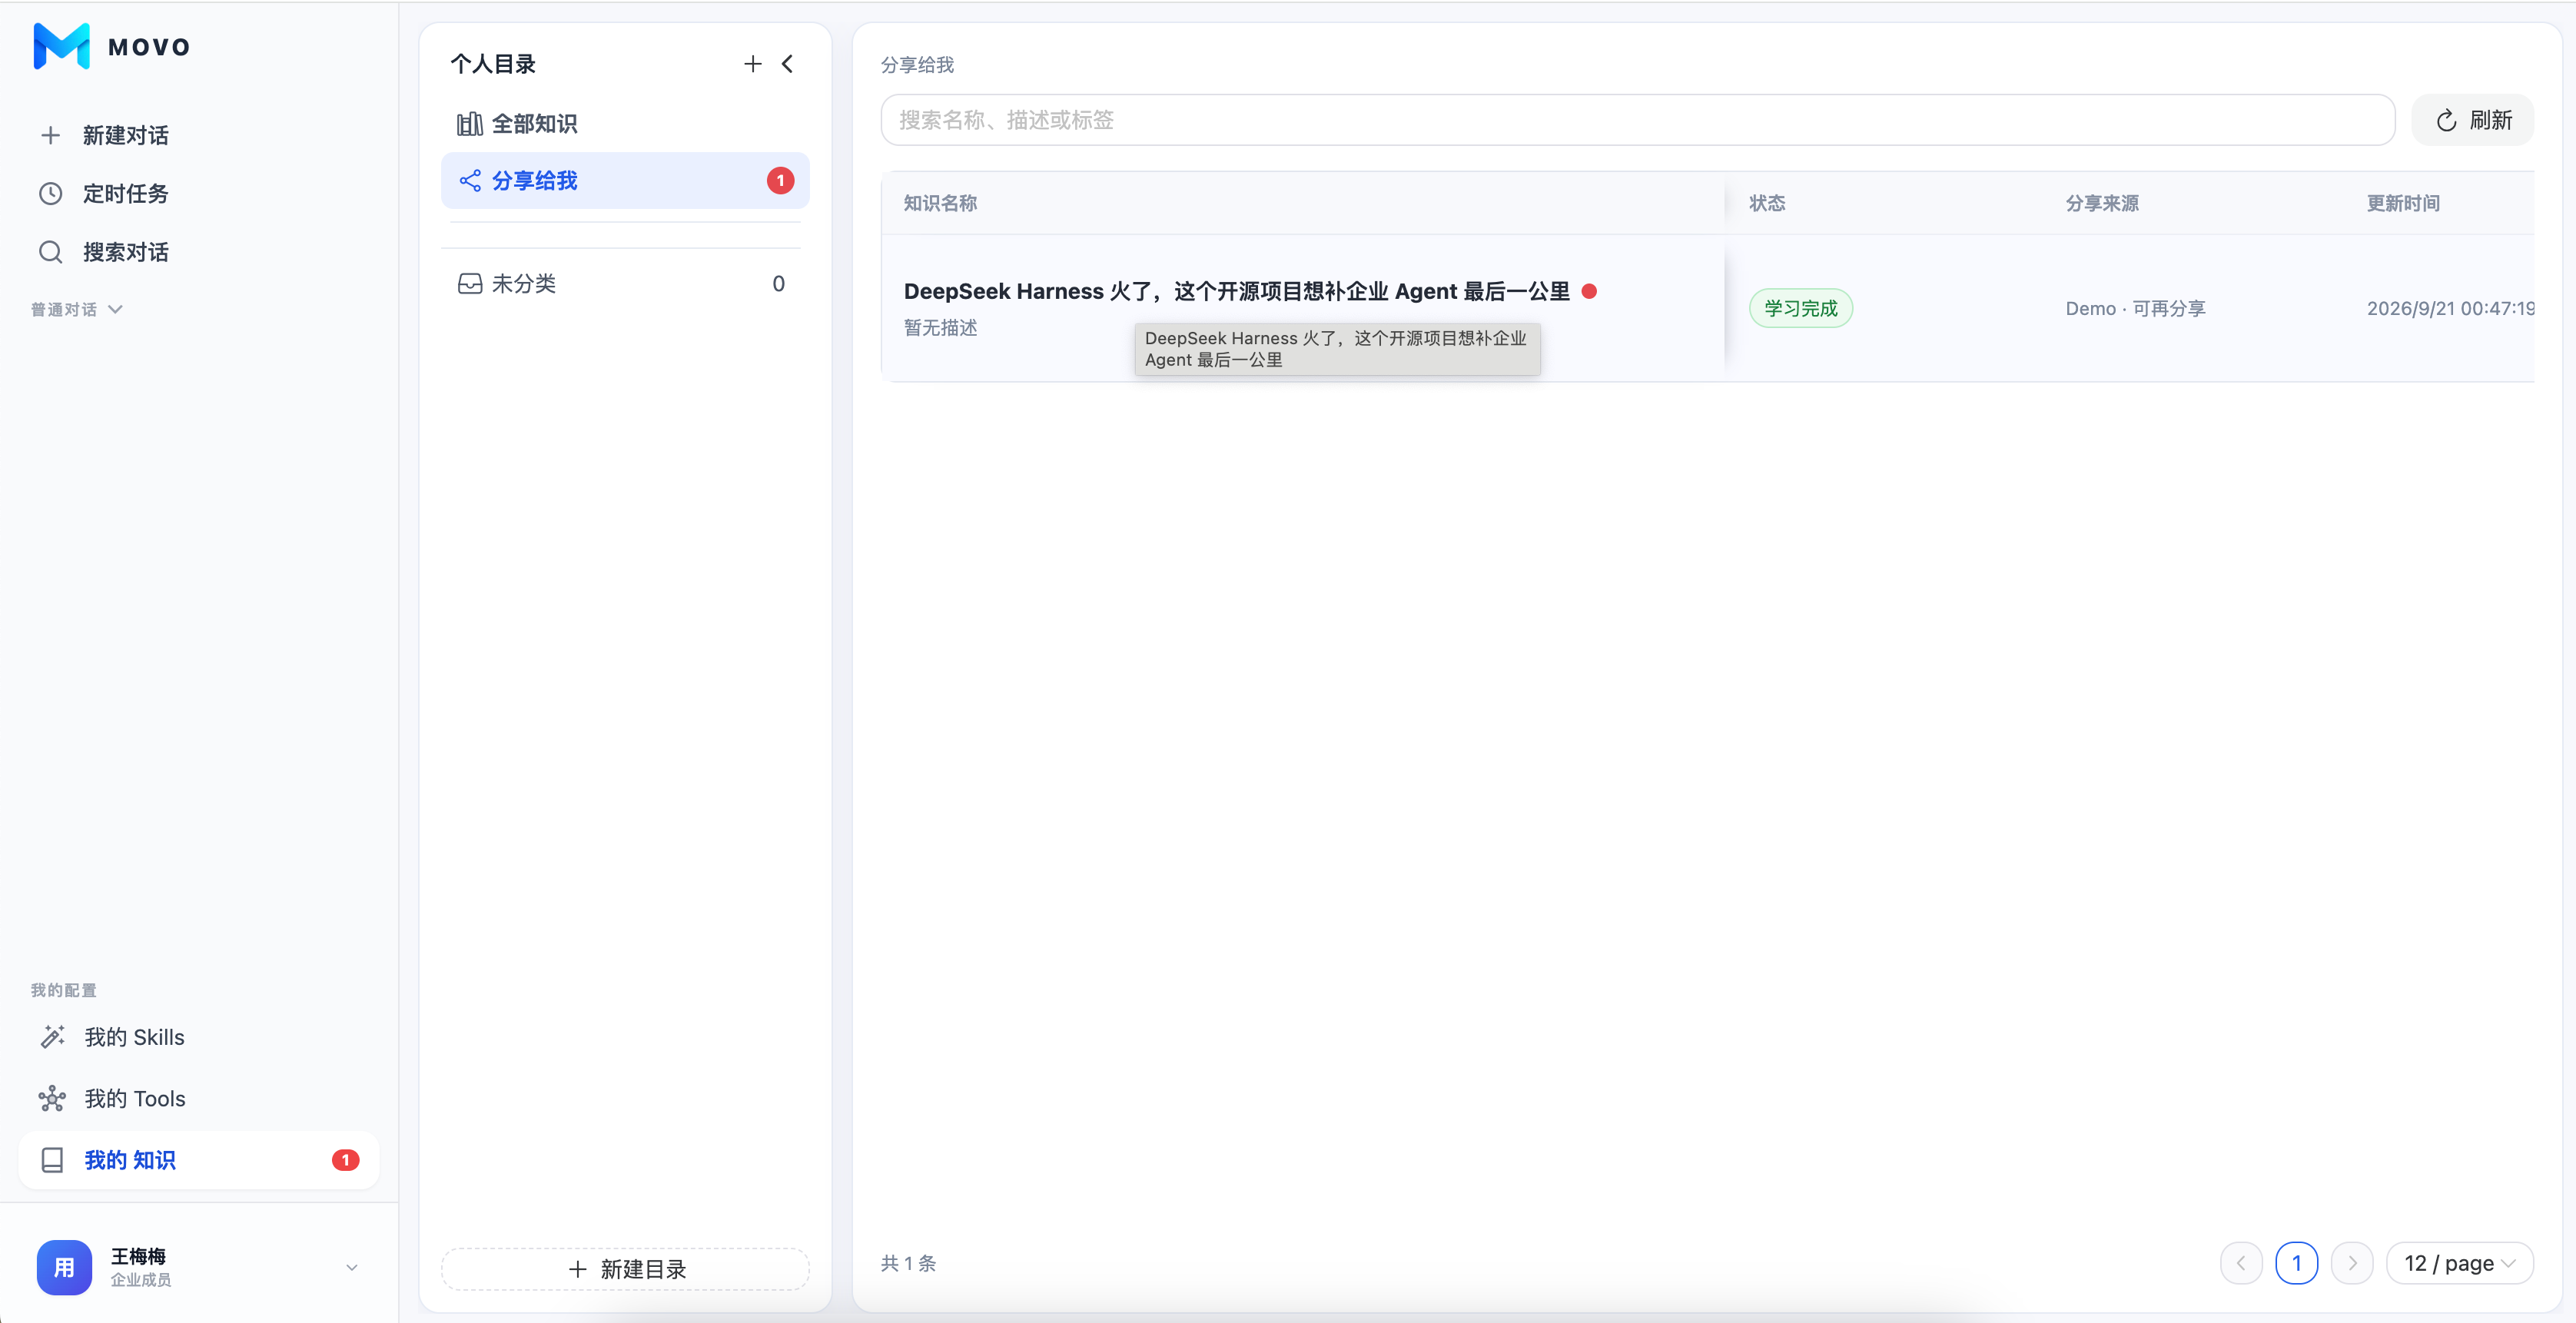Open 我的 知识 page

point(199,1160)
